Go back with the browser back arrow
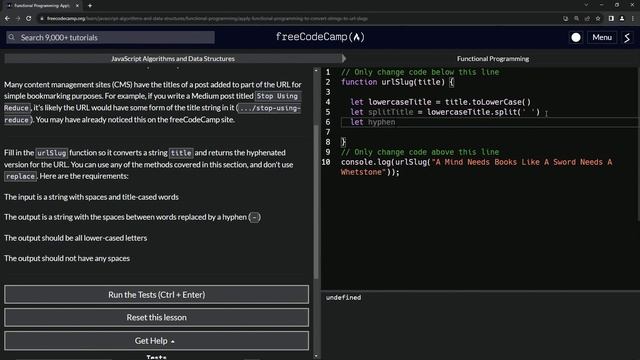640x360 pixels. click(7, 18)
